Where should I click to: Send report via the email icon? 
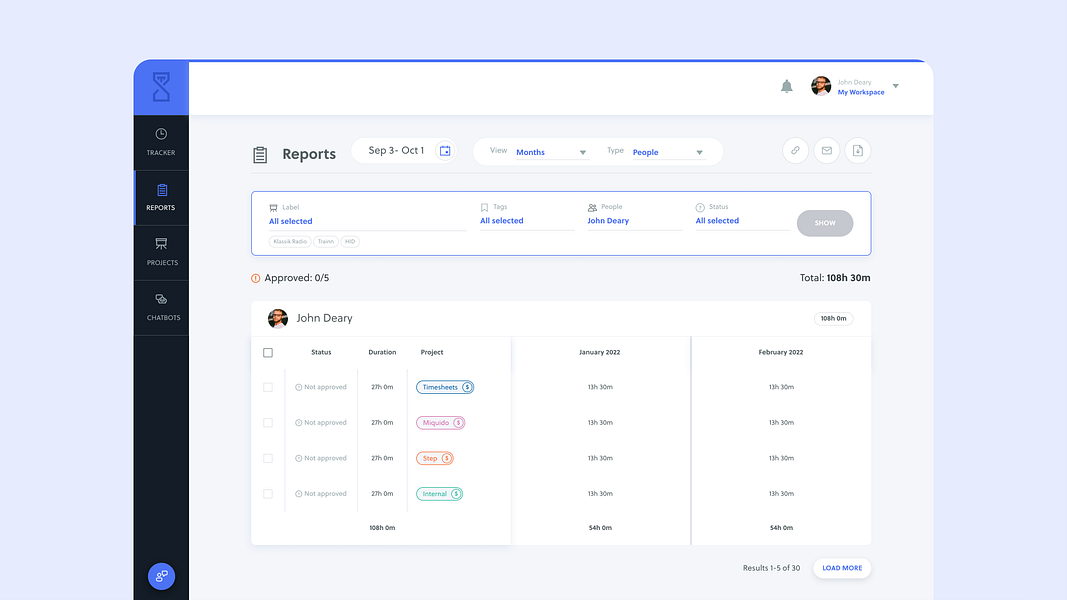point(826,150)
